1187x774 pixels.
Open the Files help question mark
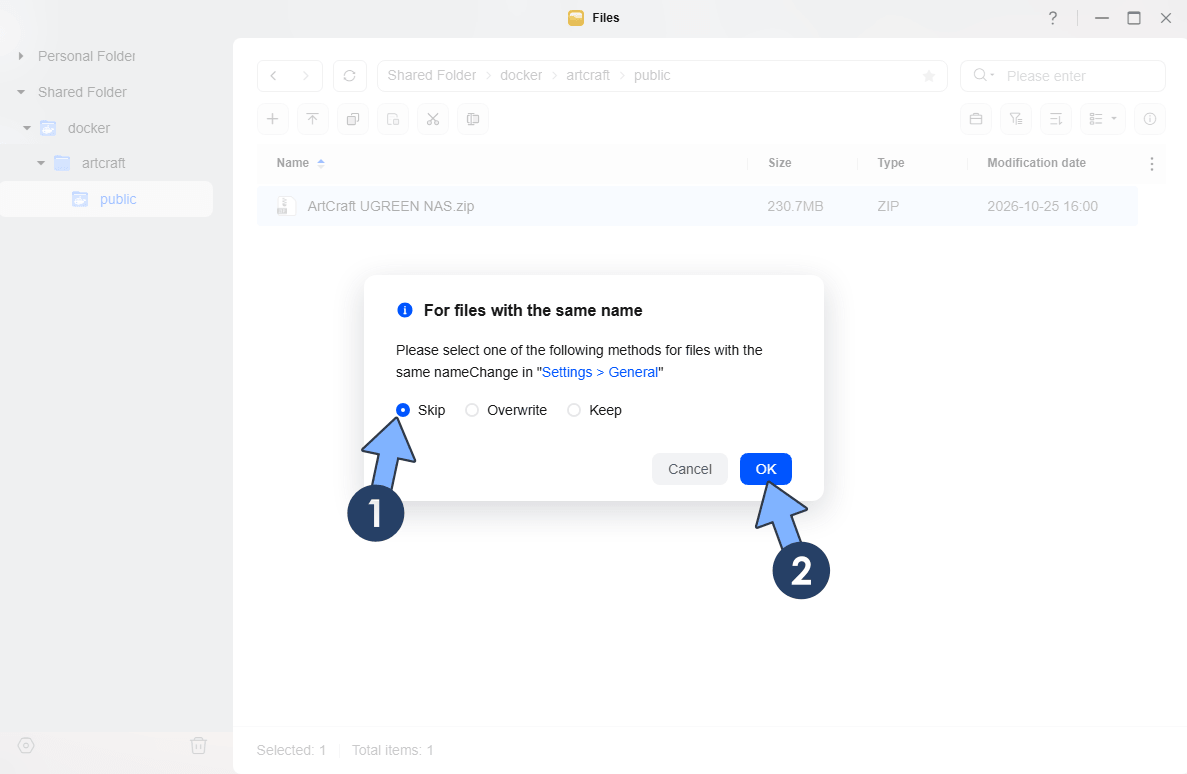pyautogui.click(x=1053, y=17)
